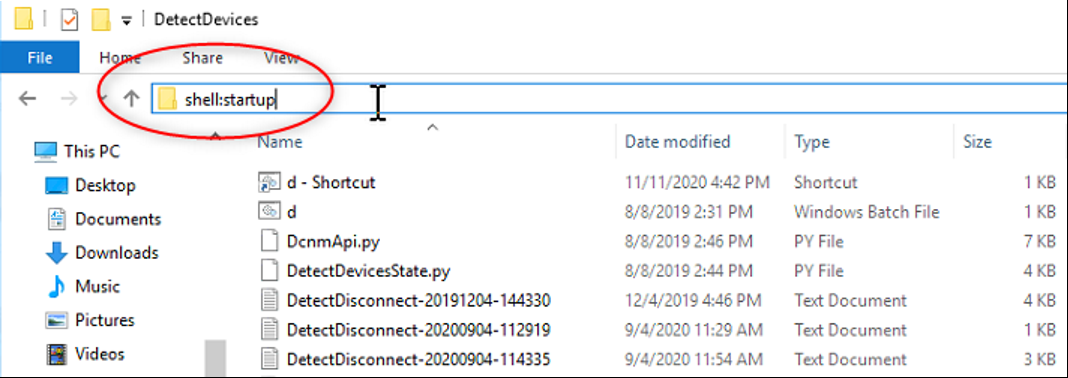
Task: Click the address bar containing shell:startup
Action: coord(609,99)
